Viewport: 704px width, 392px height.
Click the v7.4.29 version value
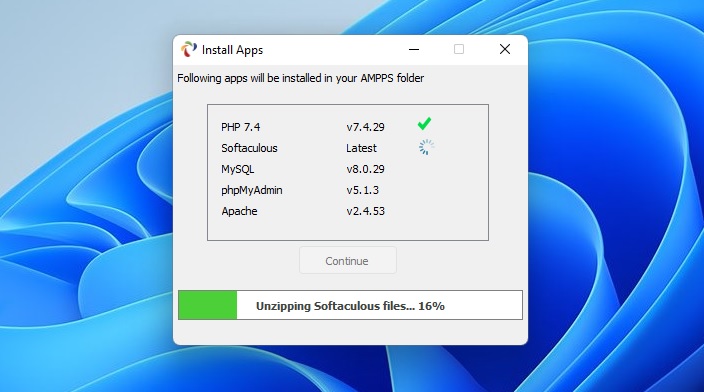point(365,127)
